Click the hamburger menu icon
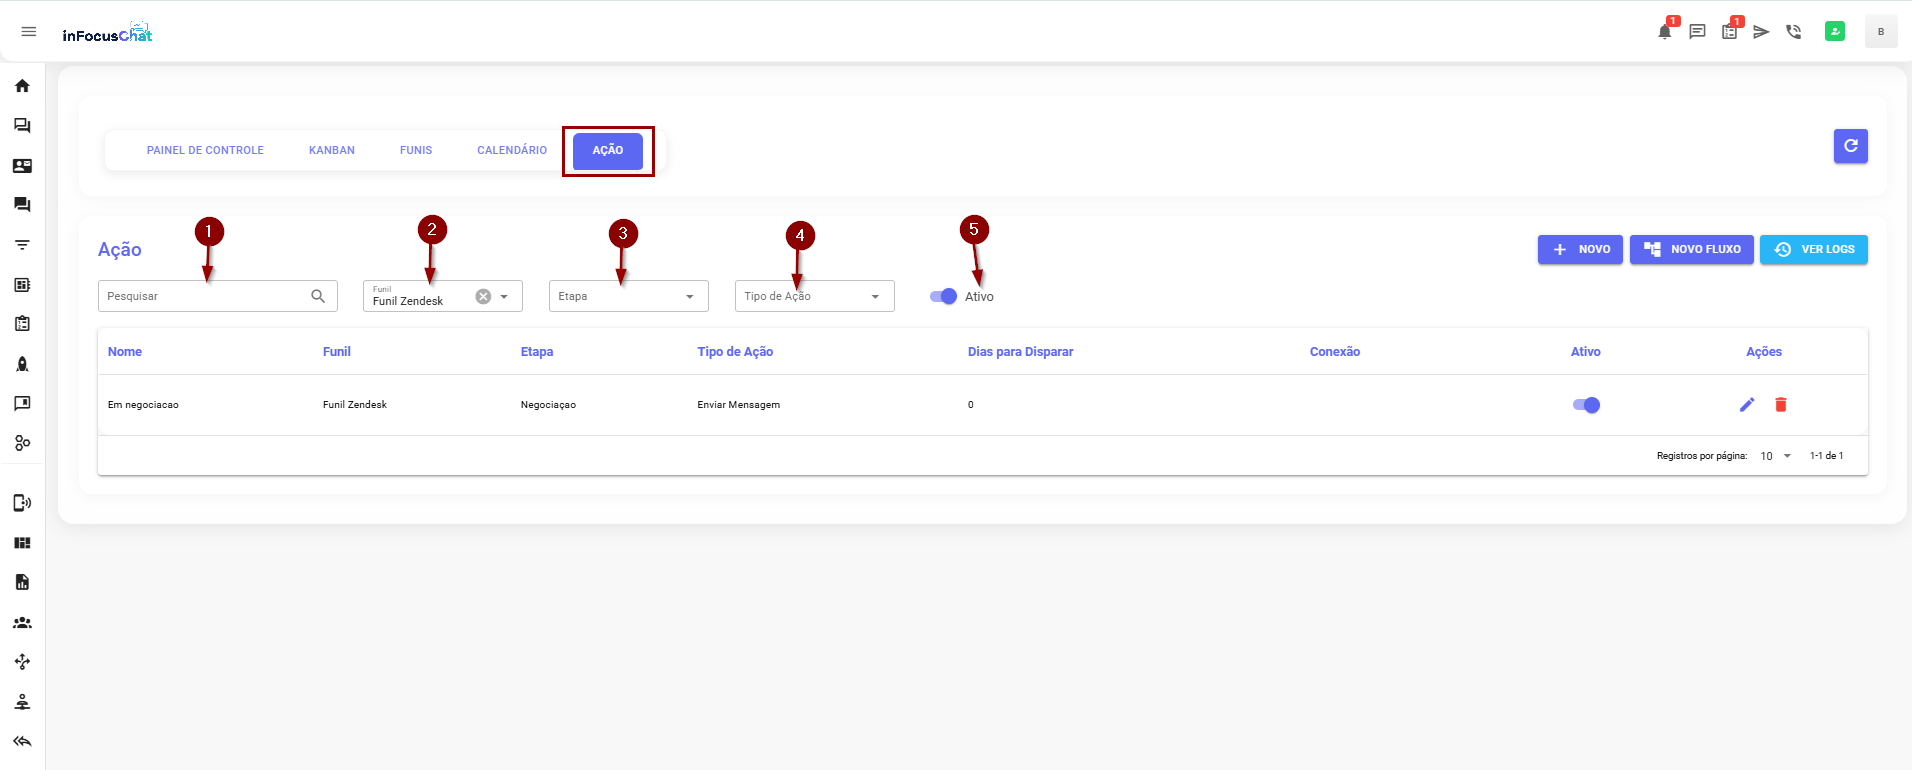Screen dimensions: 1912x770 click(x=29, y=32)
